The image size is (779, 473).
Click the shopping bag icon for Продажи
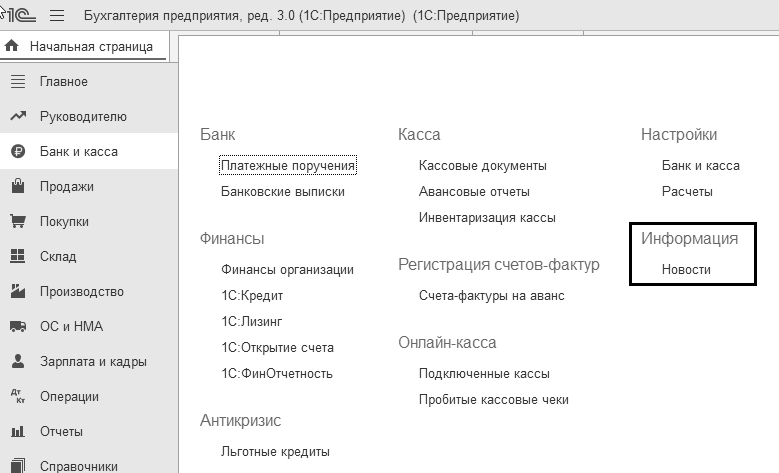click(18, 186)
